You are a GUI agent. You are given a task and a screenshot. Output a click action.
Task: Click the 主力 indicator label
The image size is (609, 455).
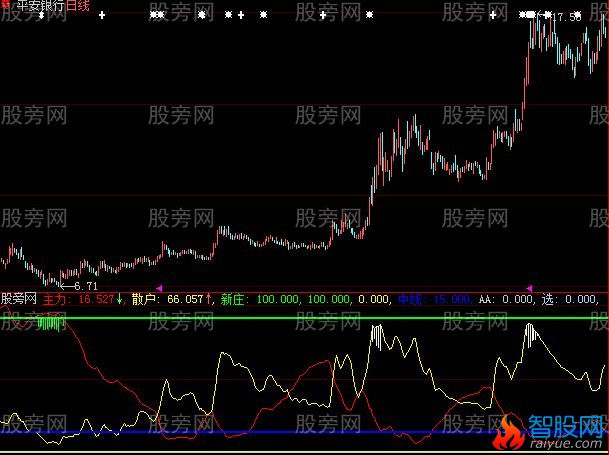tap(54, 299)
